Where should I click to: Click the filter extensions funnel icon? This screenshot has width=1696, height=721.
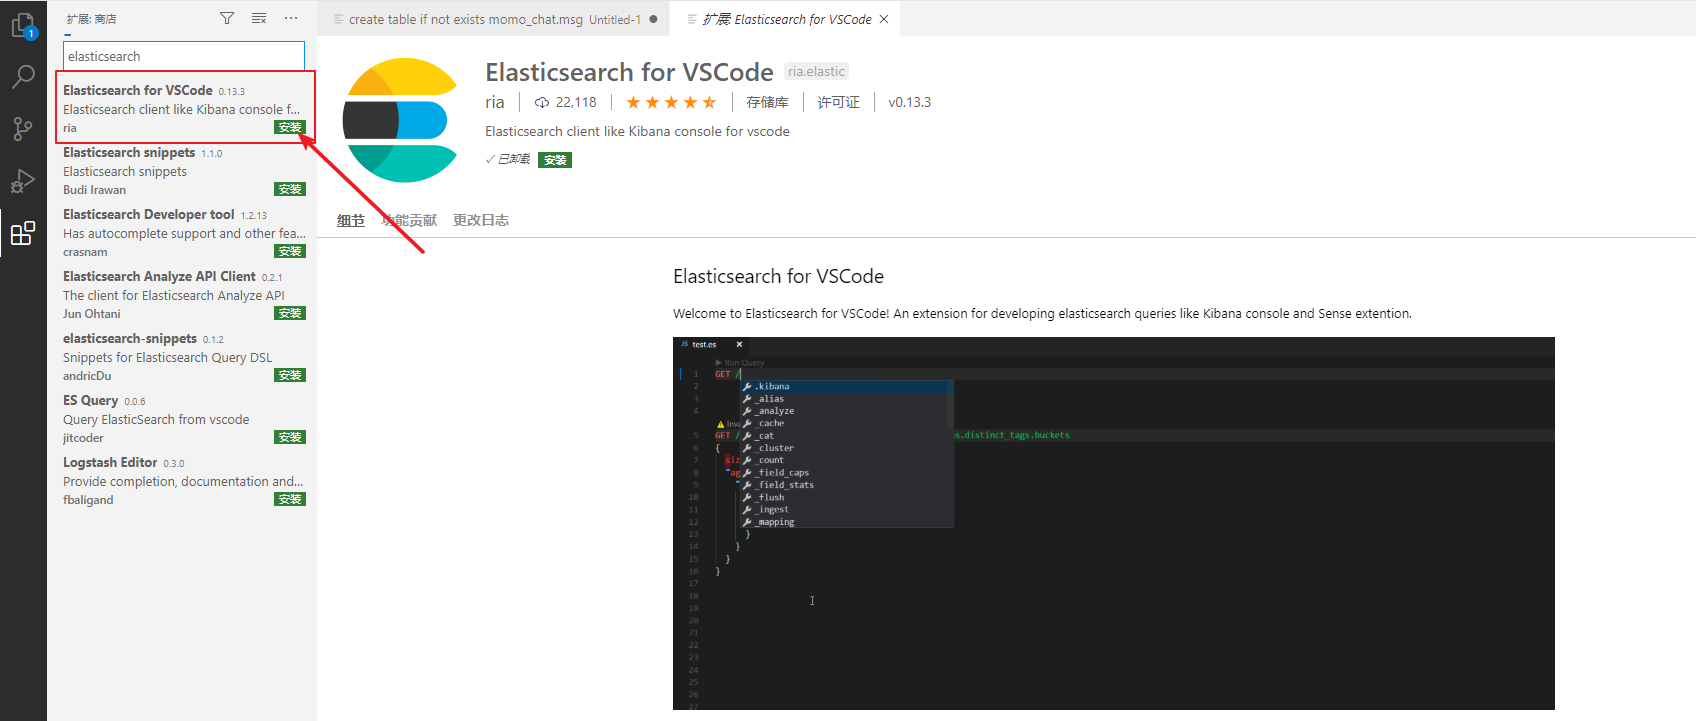click(227, 18)
